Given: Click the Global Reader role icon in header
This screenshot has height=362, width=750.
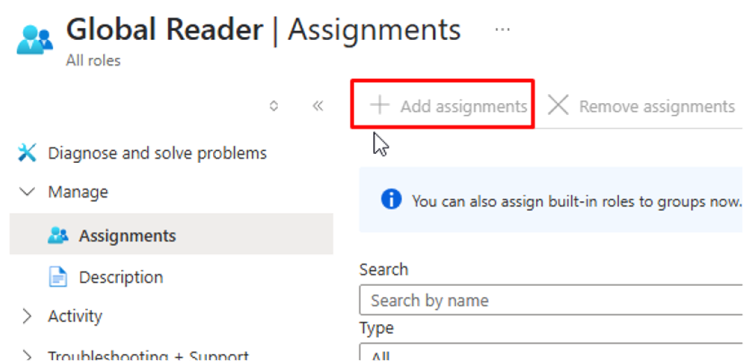Looking at the screenshot, I should (x=35, y=40).
